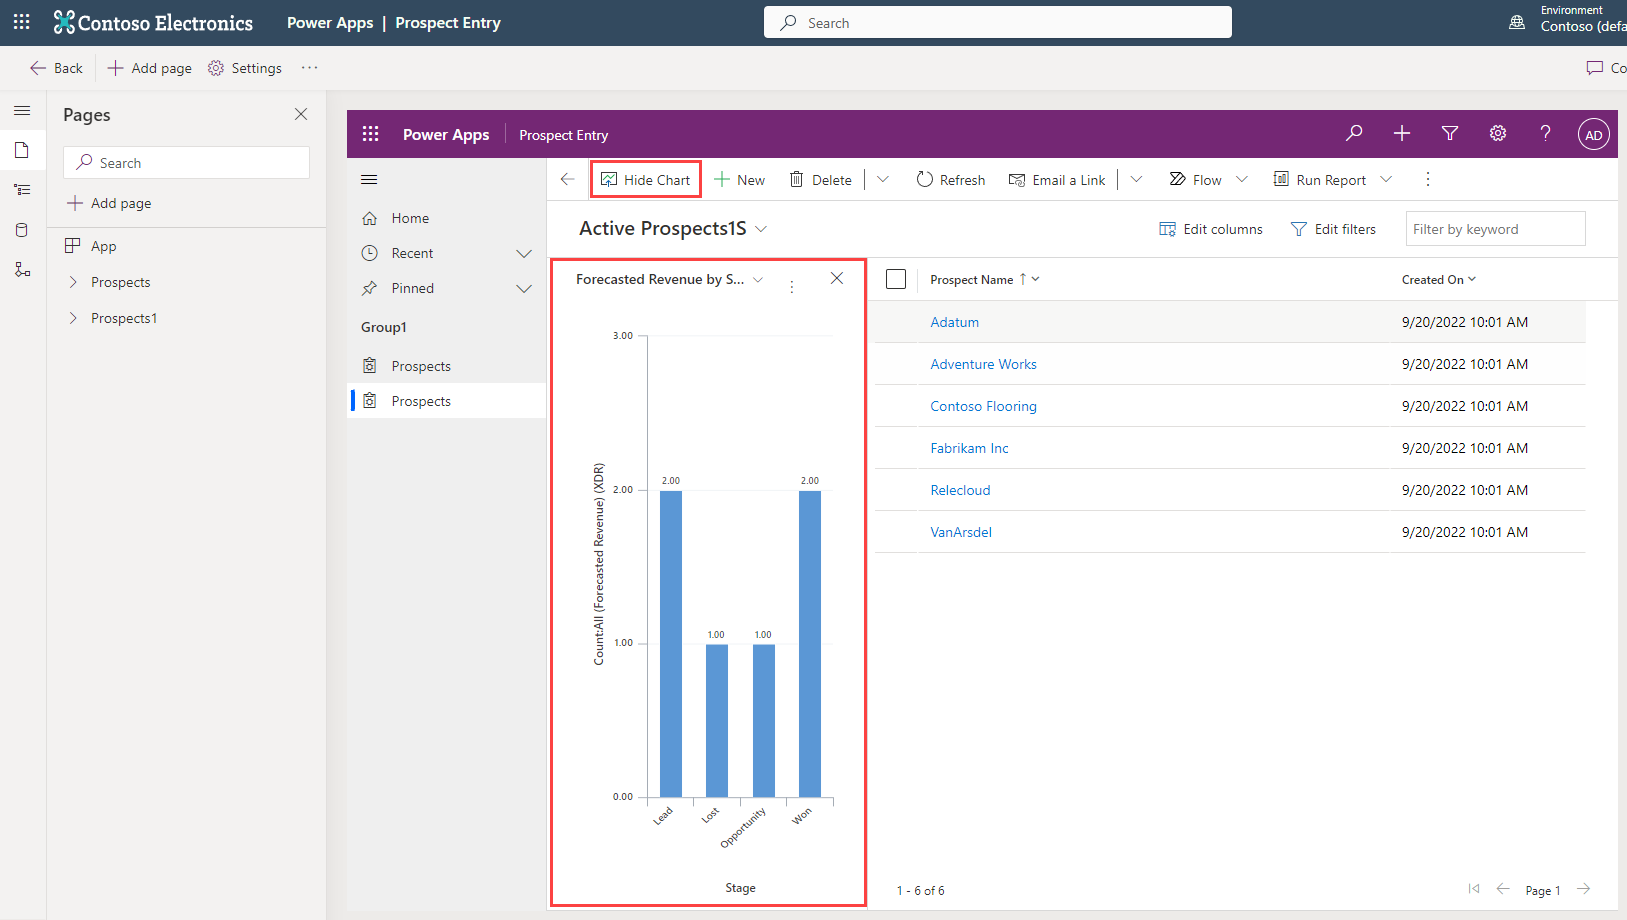The height and width of the screenshot is (920, 1627).
Task: Click Delete in command bar
Action: pyautogui.click(x=820, y=180)
